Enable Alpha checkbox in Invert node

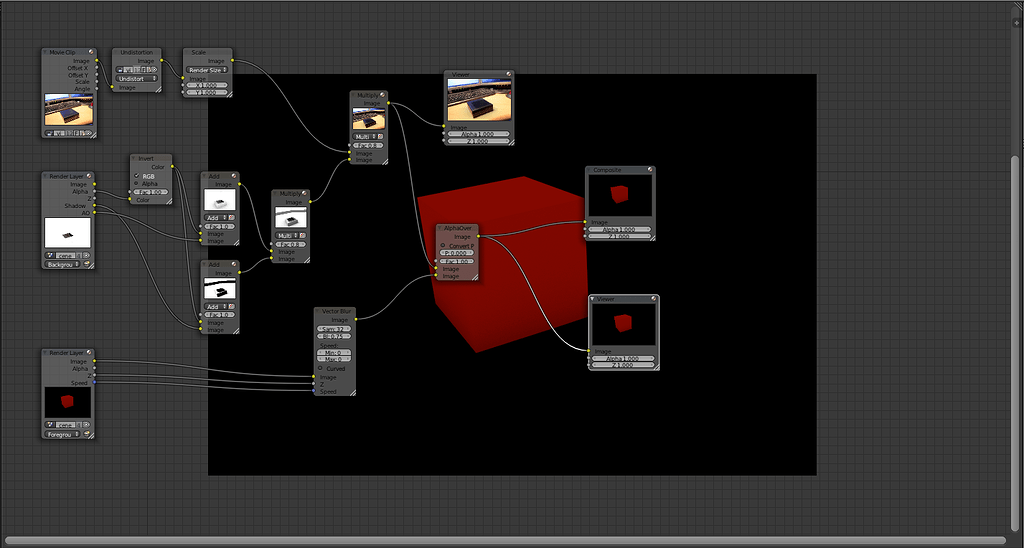[136, 184]
